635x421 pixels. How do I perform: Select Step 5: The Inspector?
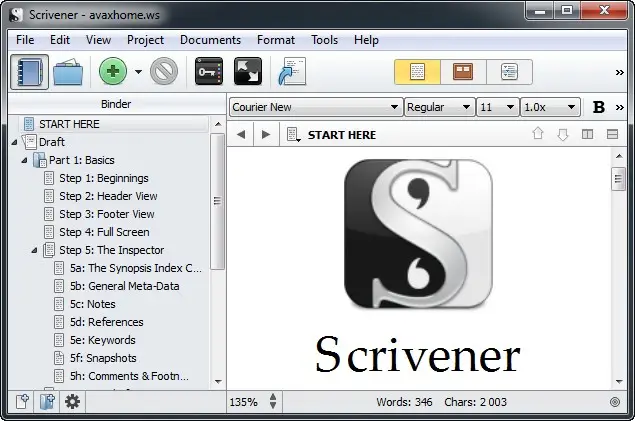point(111,250)
